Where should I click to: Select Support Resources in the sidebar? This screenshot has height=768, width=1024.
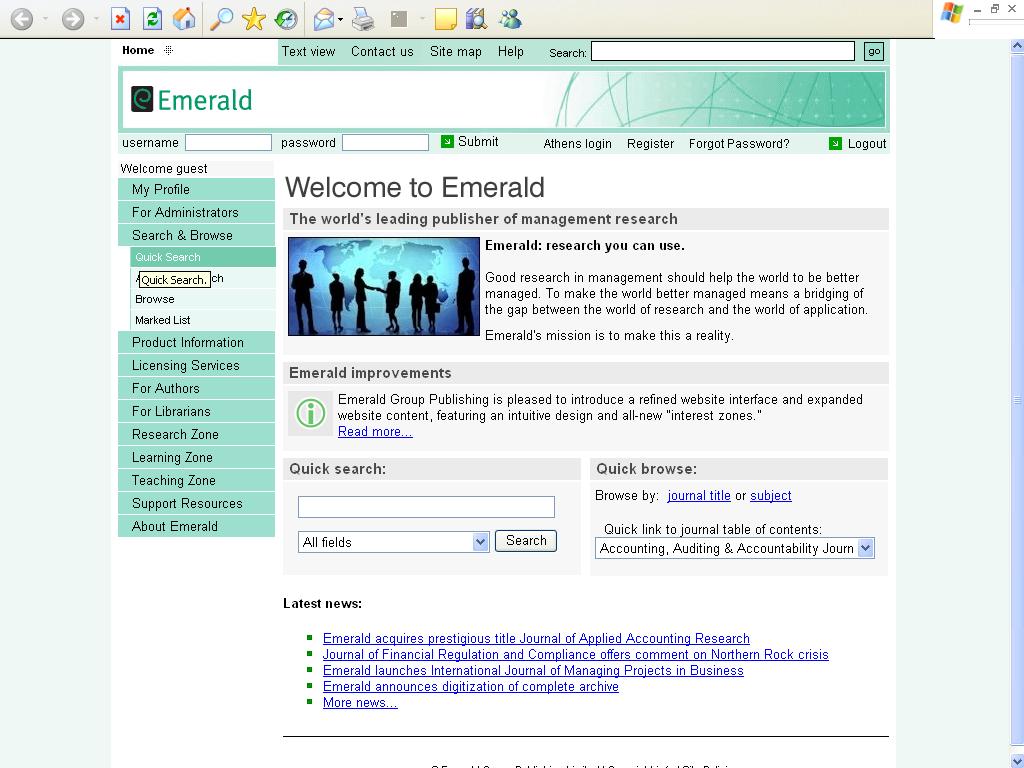point(197,503)
